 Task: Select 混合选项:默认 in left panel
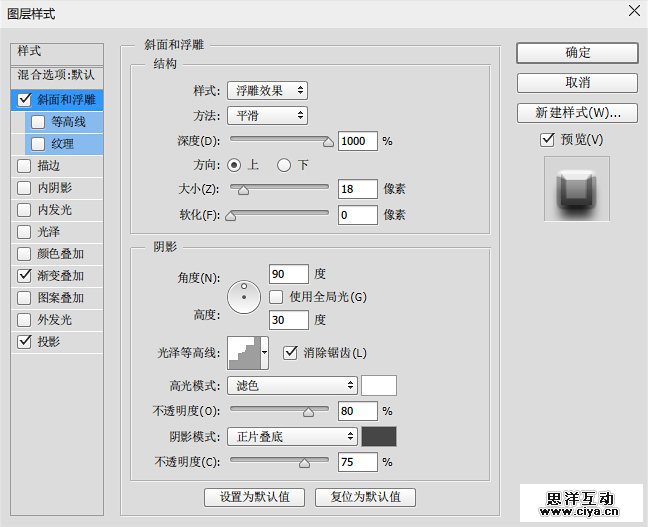57,76
